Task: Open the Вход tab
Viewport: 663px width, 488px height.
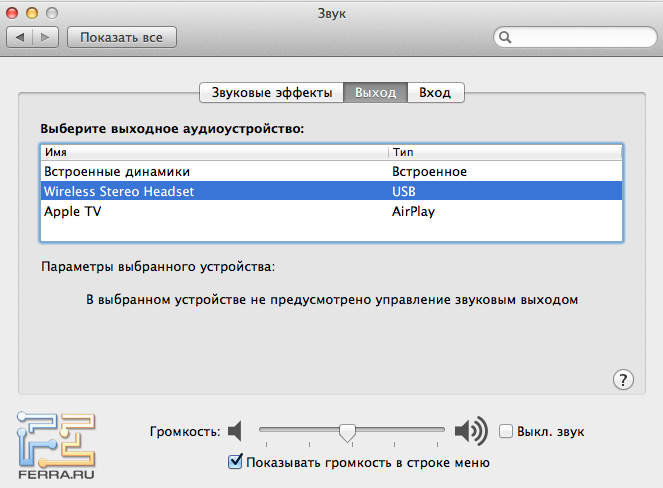Action: (436, 93)
